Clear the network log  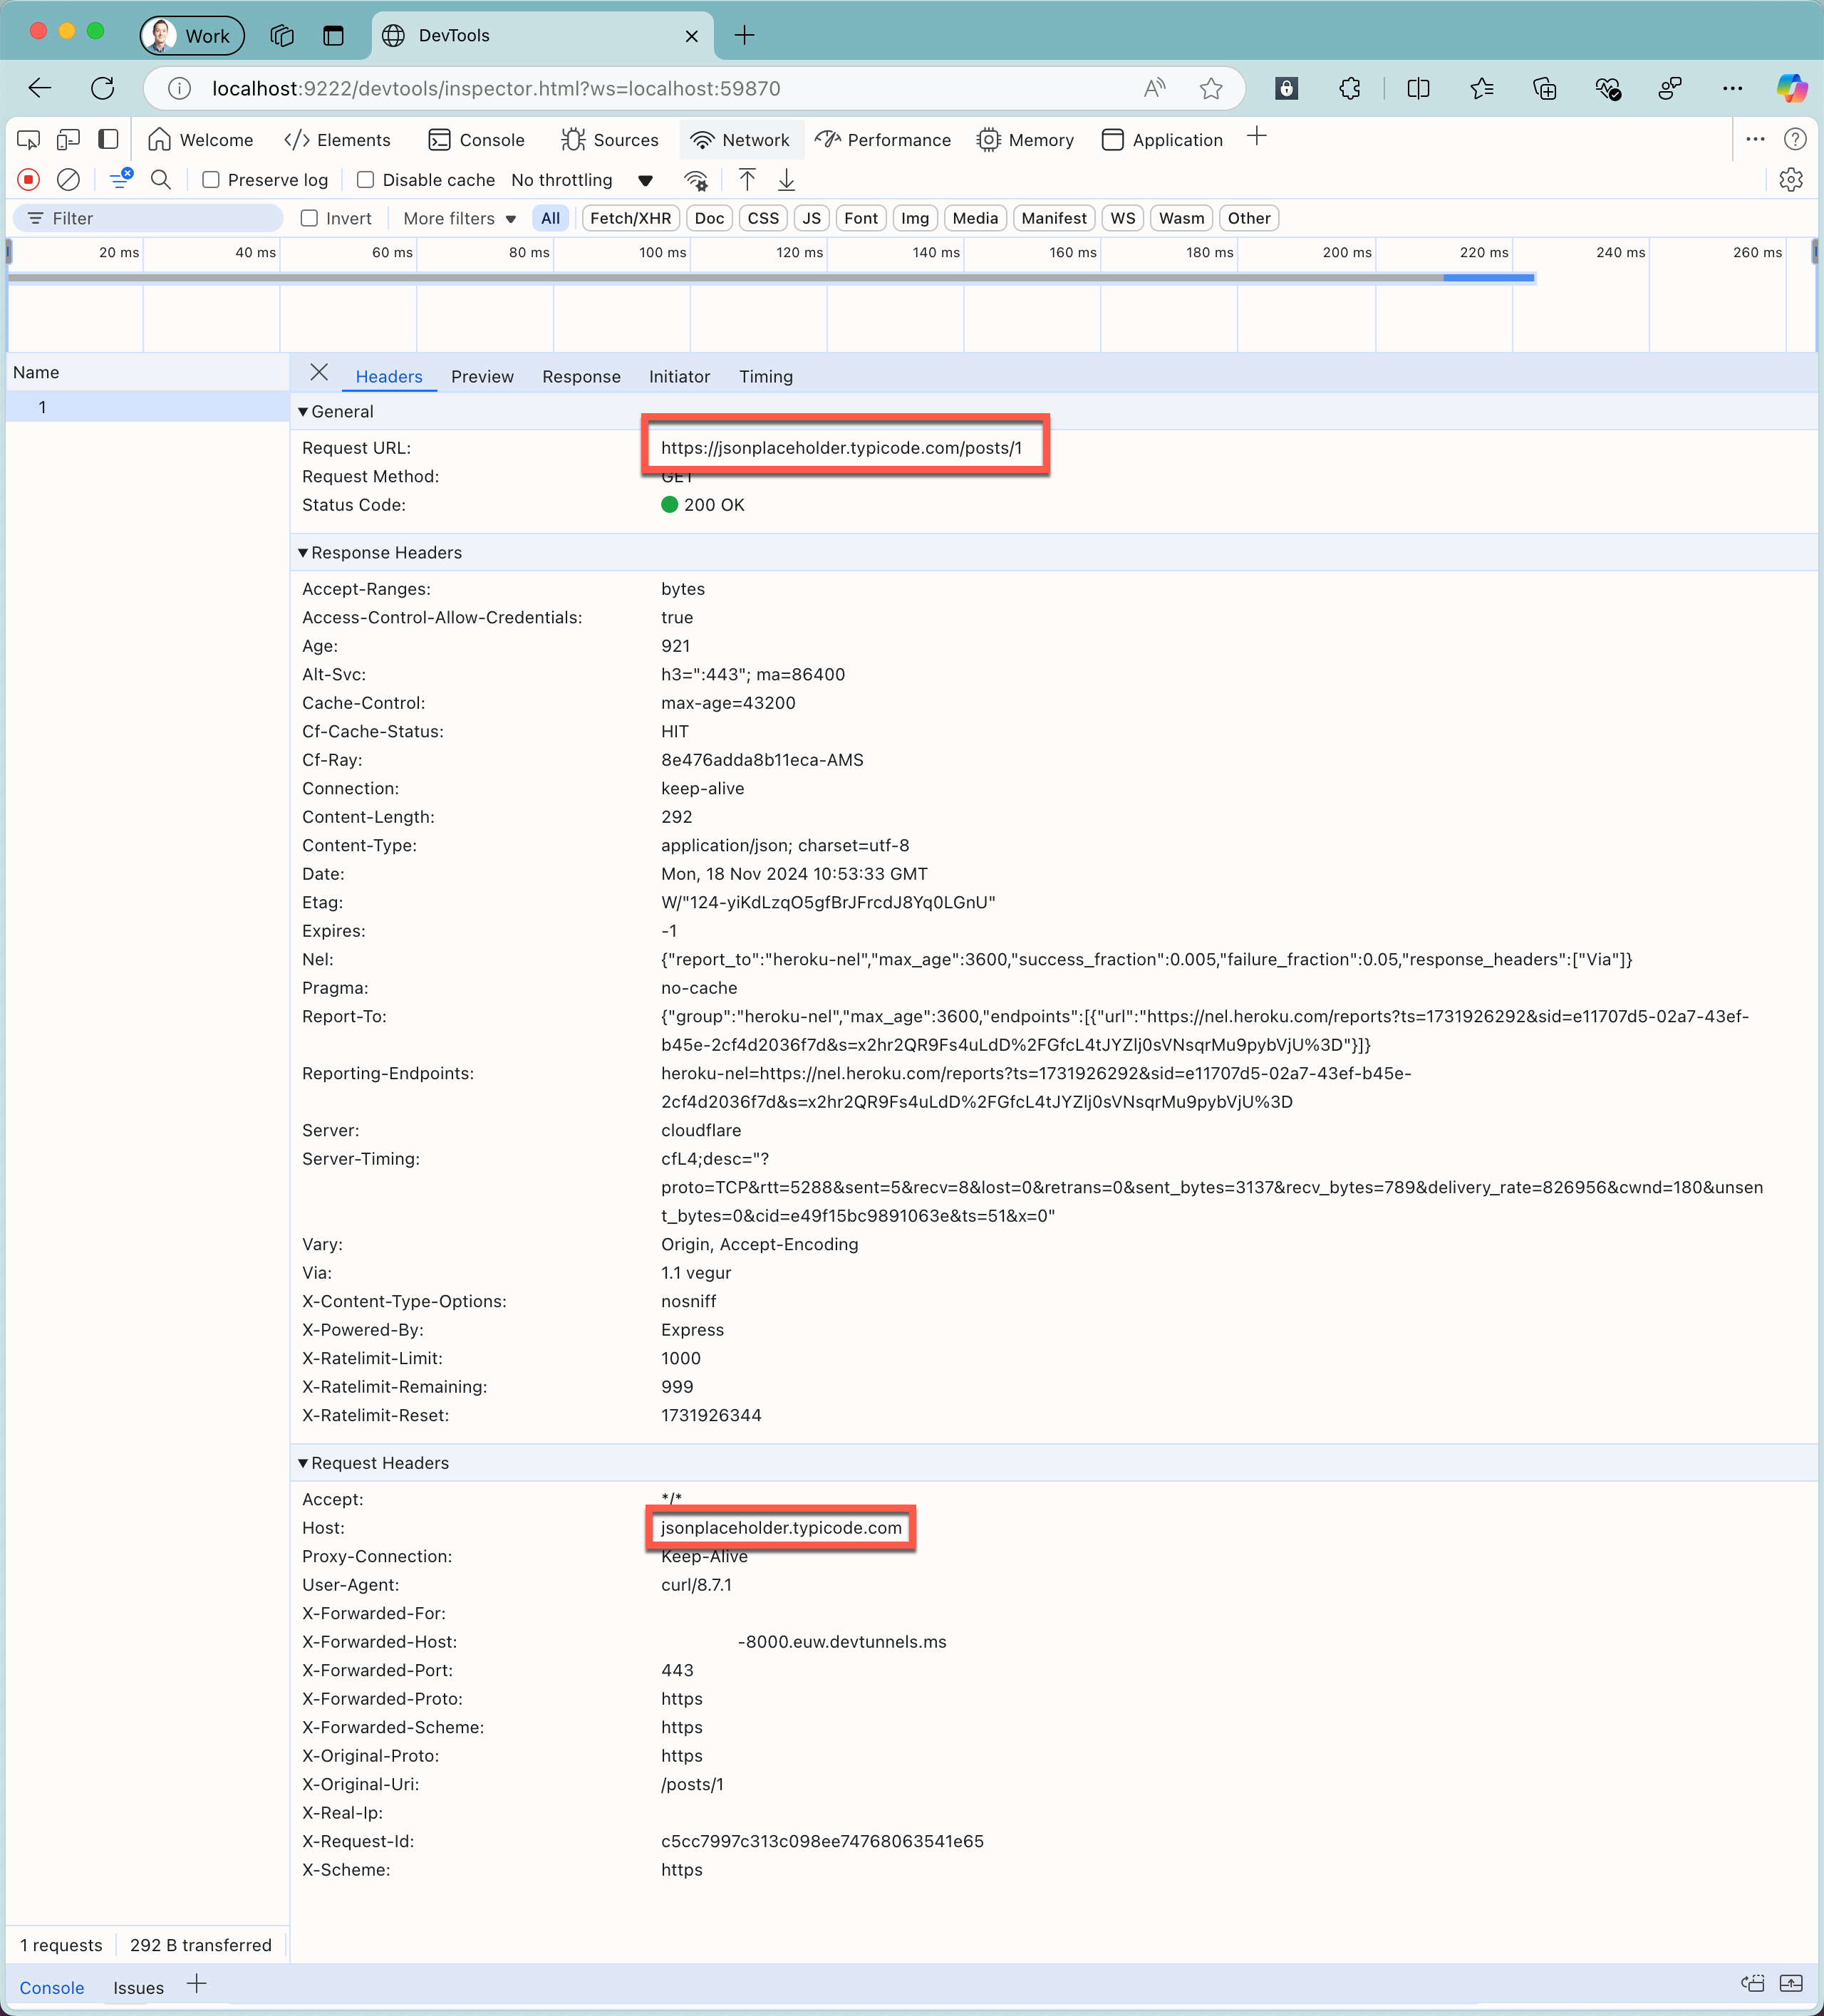click(68, 180)
